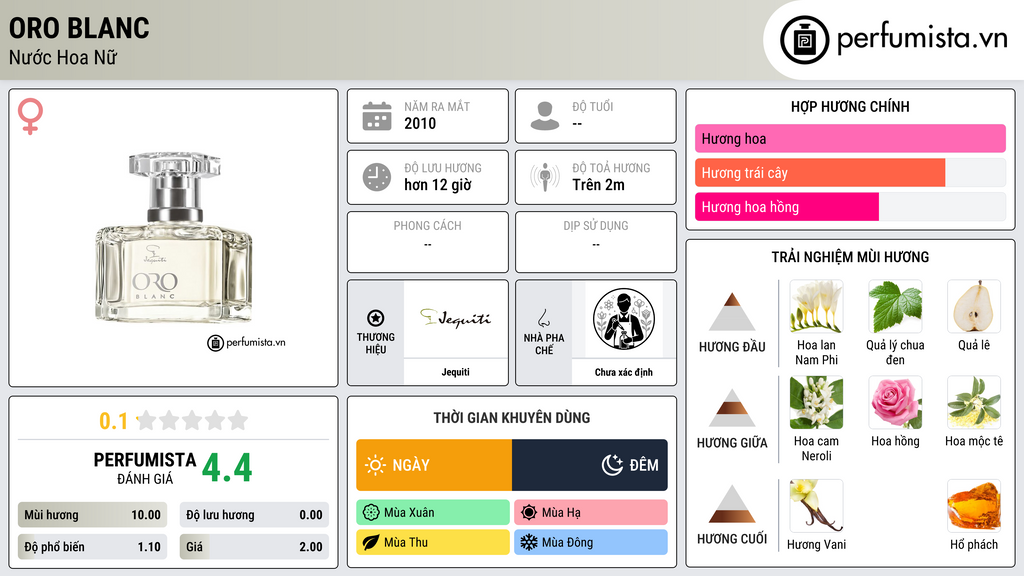Click the Trải Nghiệm Mùi Hương heading

click(850, 257)
